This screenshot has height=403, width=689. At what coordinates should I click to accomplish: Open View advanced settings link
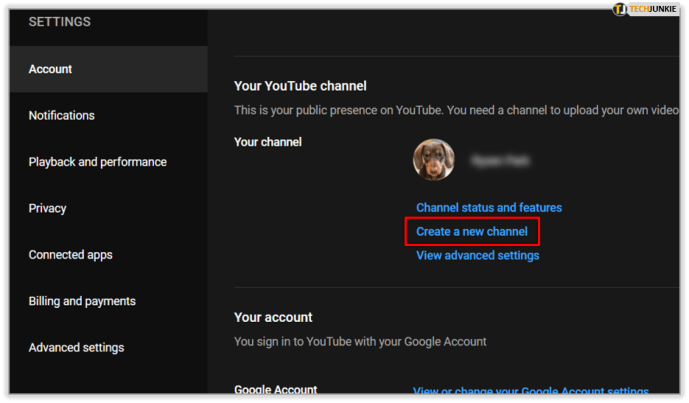[478, 255]
